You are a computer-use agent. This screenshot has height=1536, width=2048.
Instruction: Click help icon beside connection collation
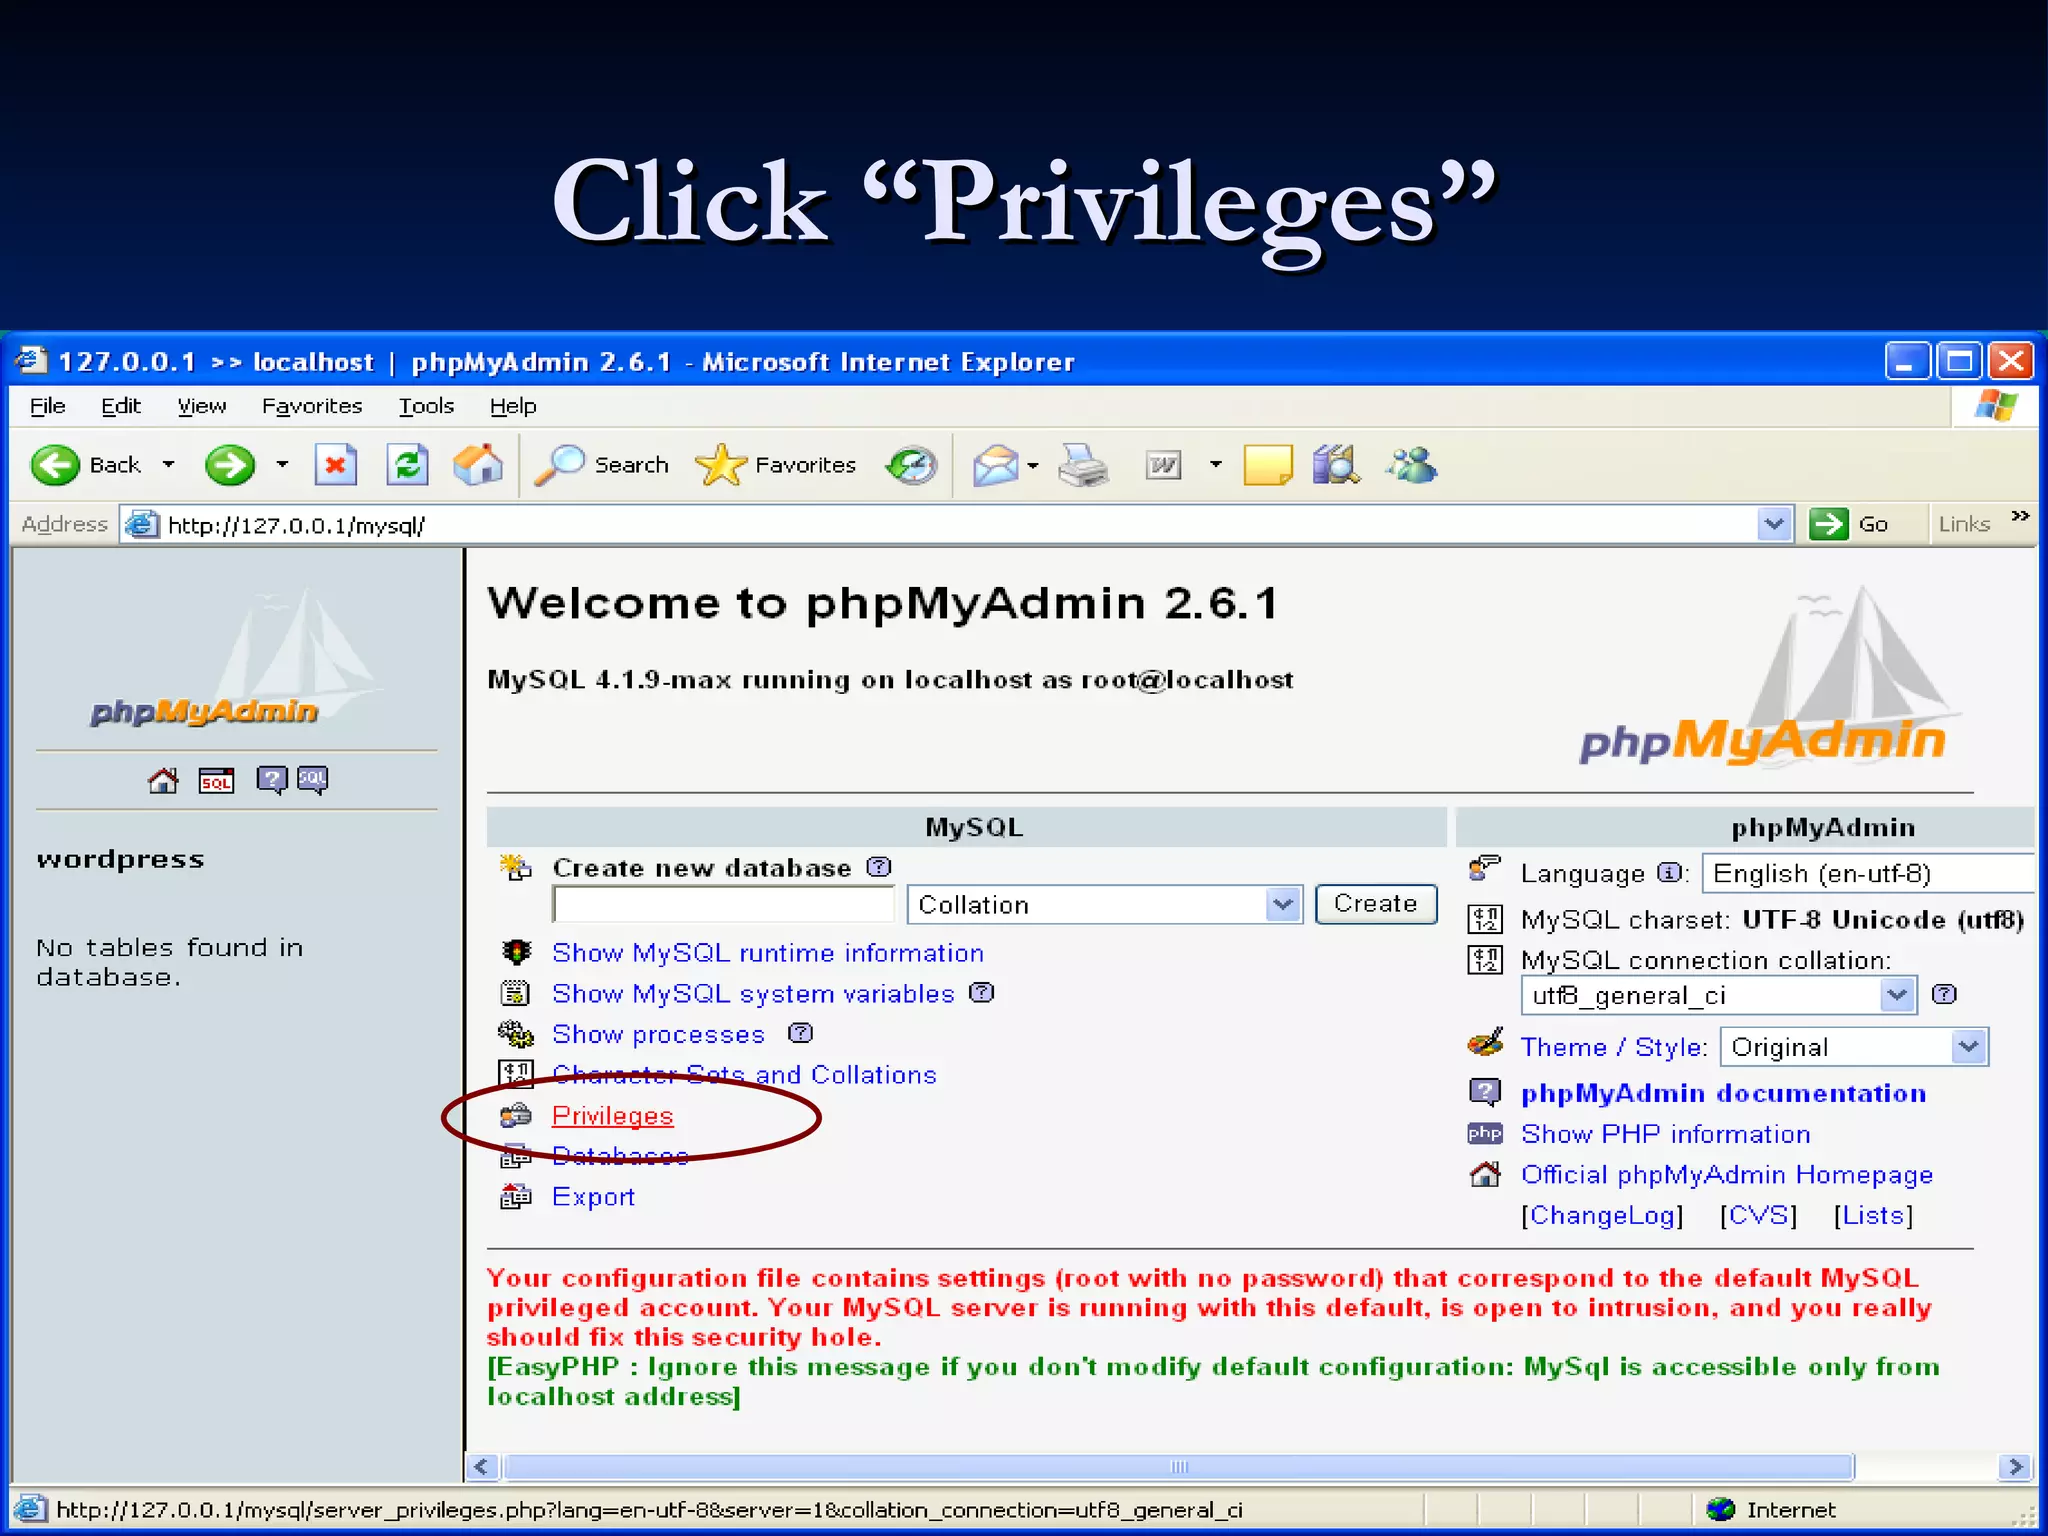click(1944, 994)
